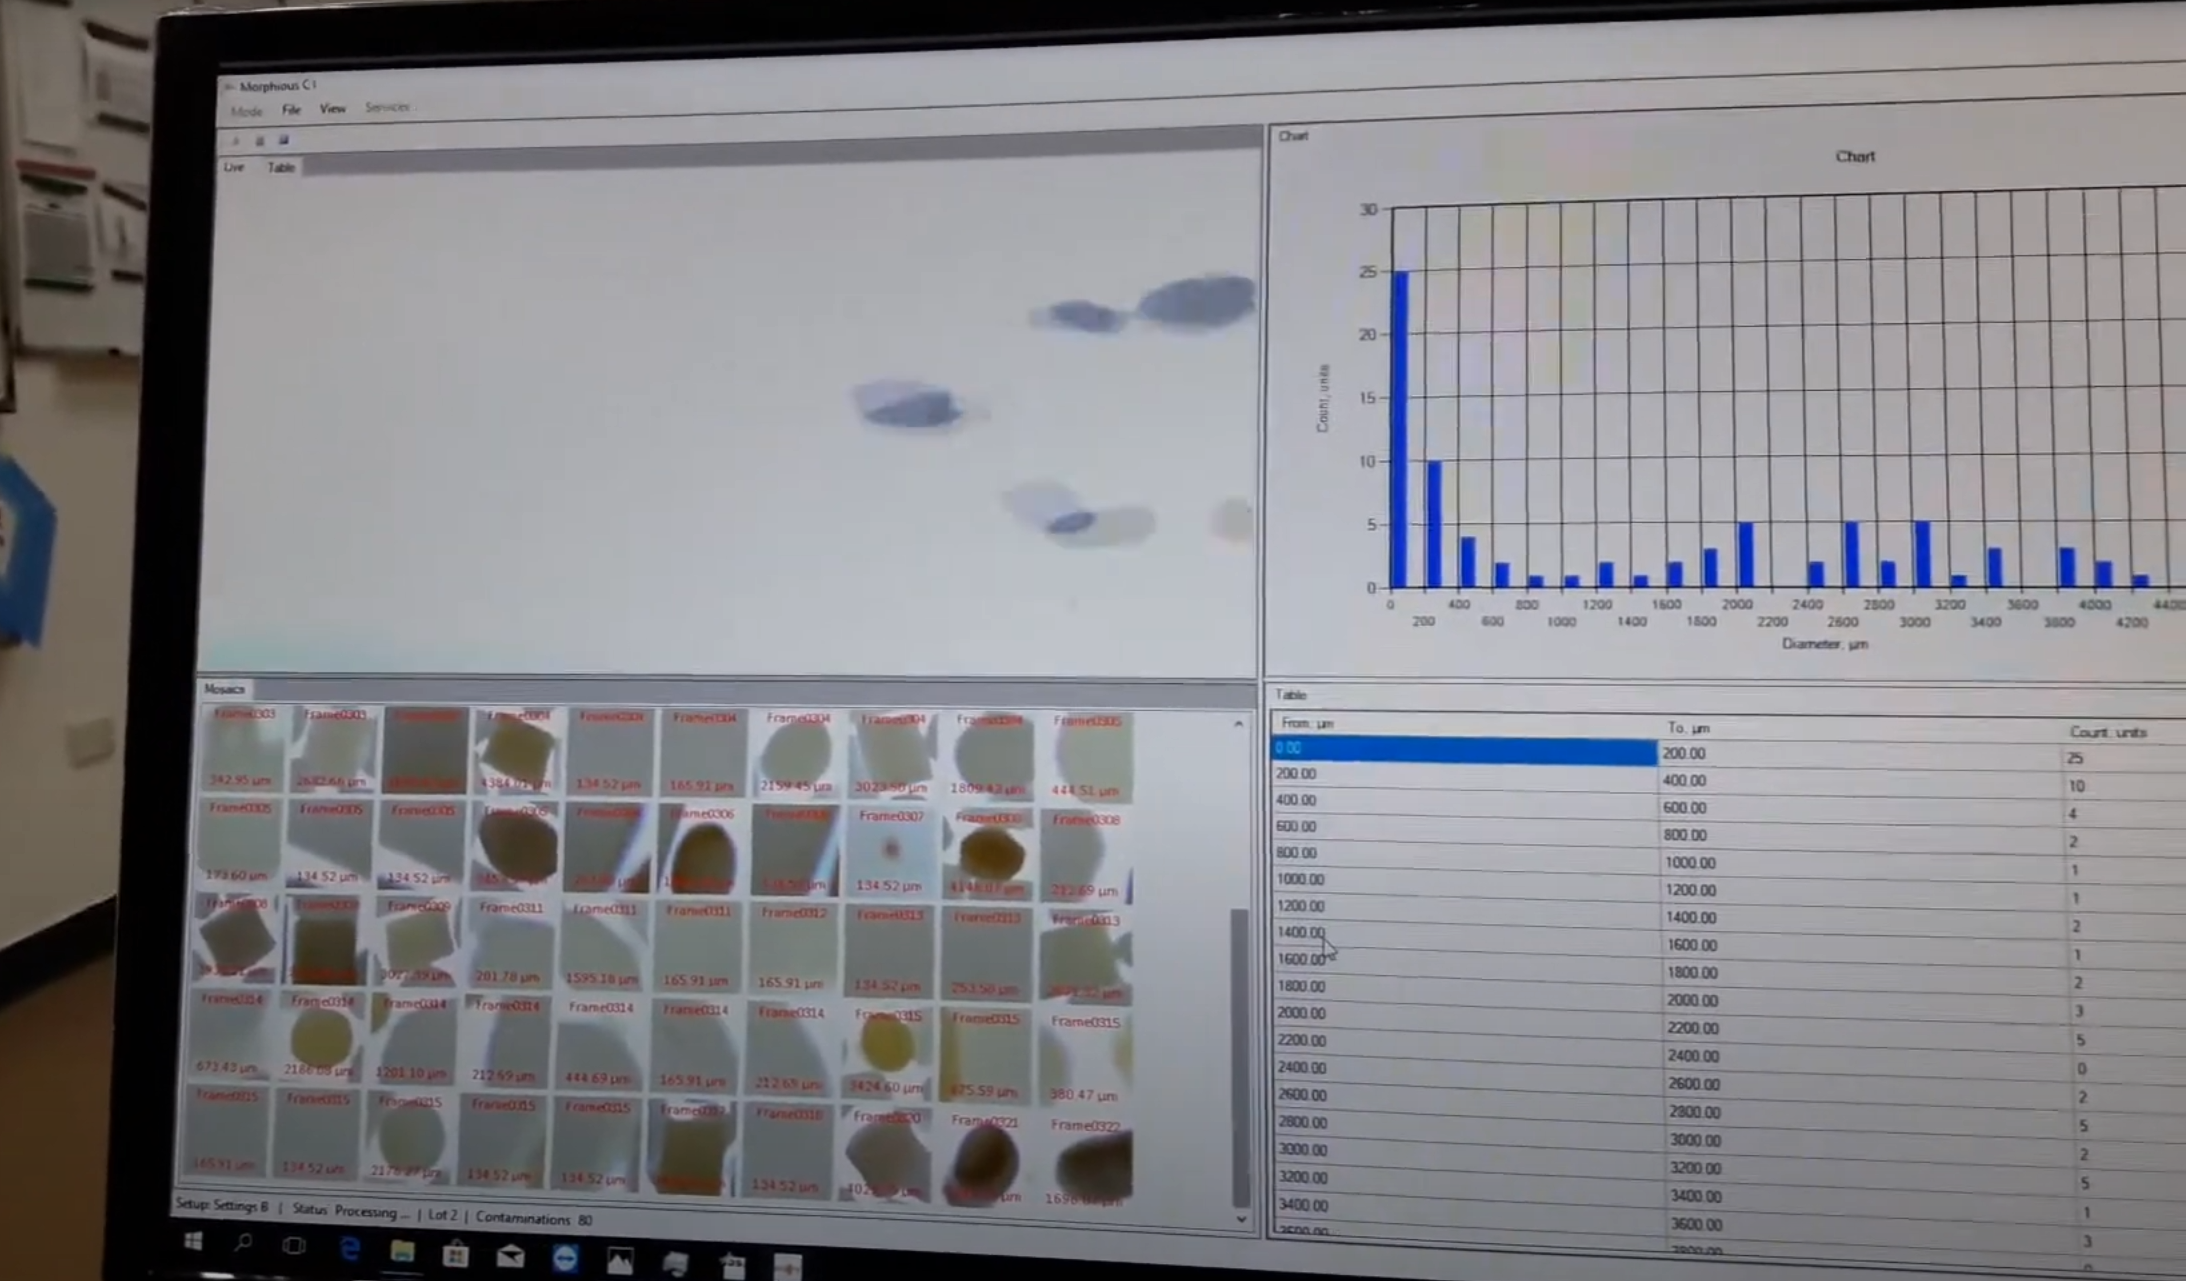
Task: Select the table row starting at 600.00
Action: (1730, 833)
